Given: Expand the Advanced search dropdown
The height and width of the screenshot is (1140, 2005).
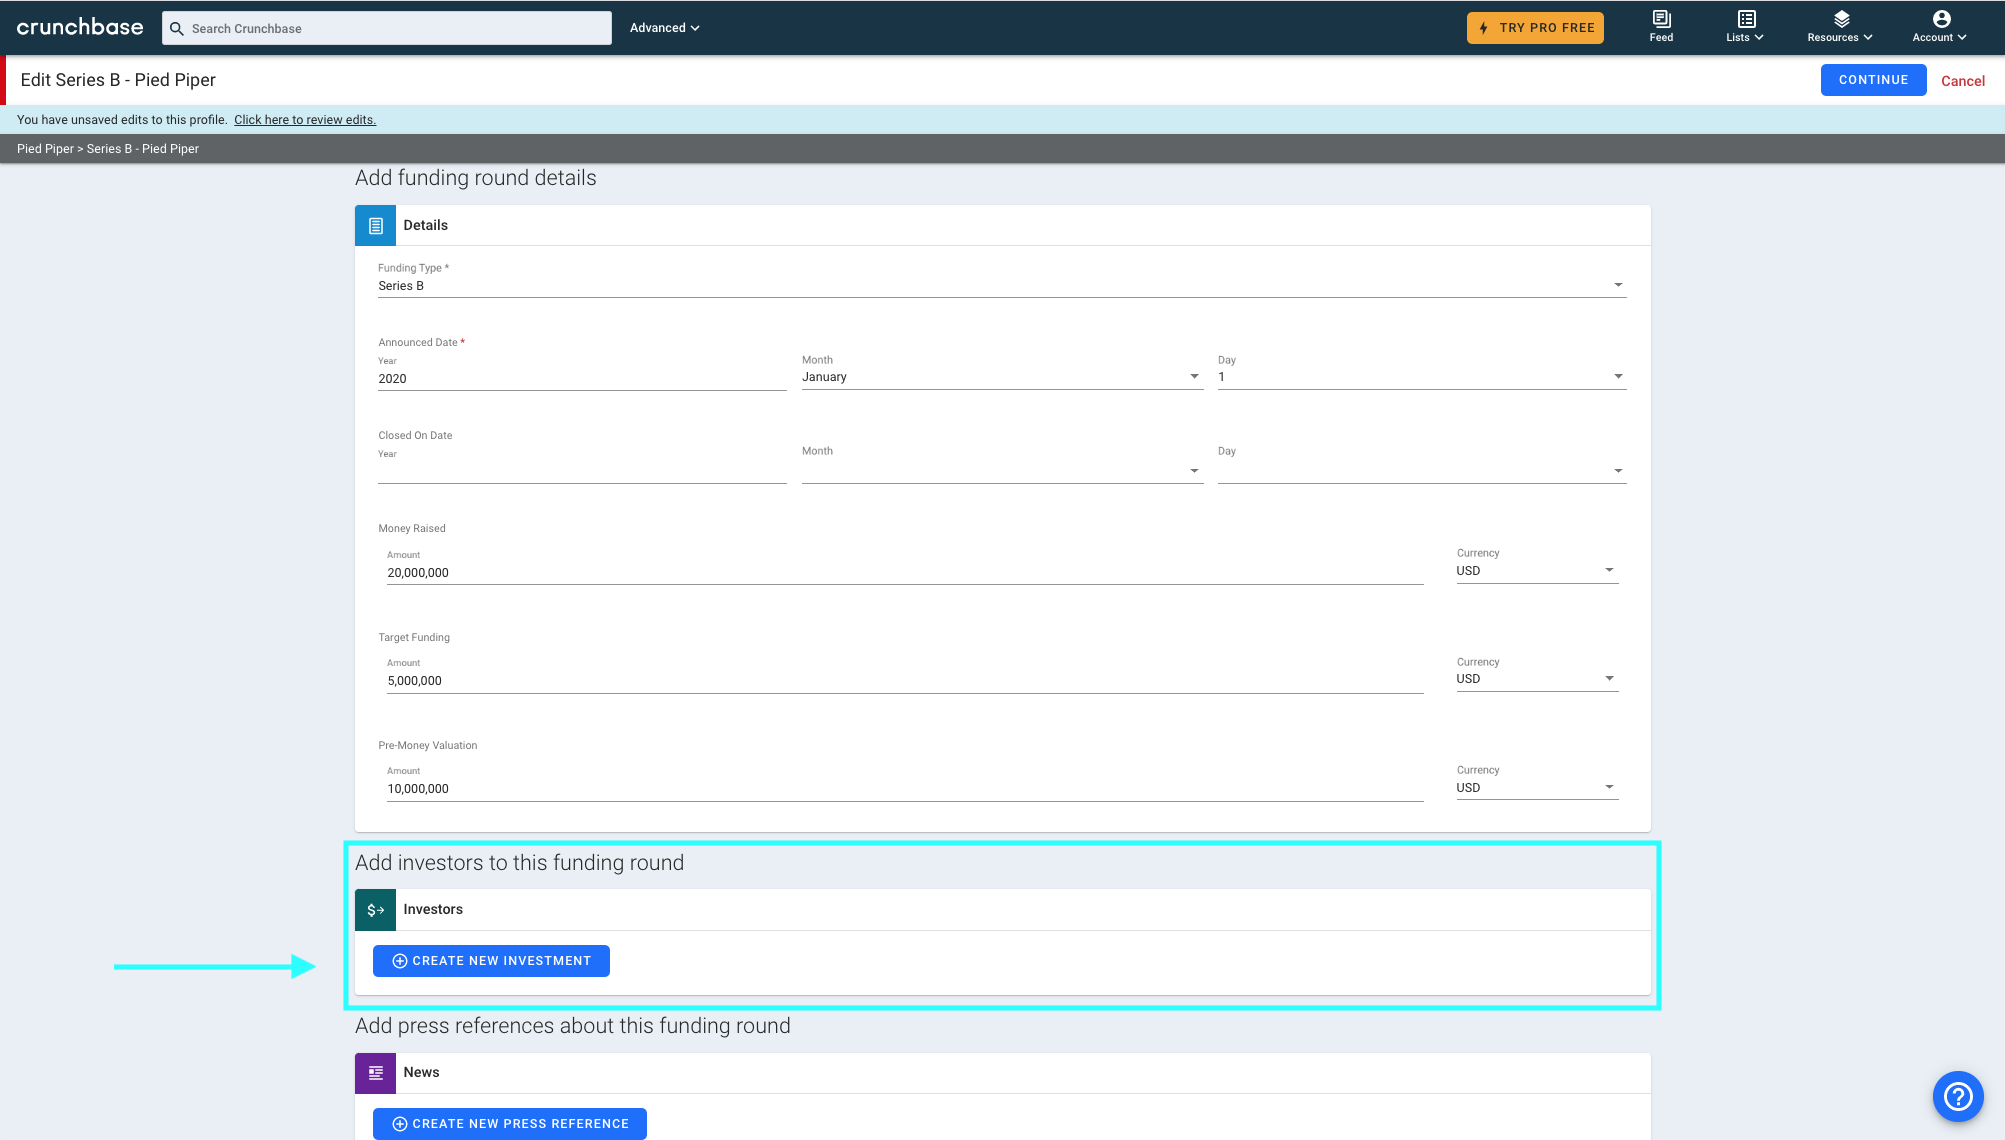Looking at the screenshot, I should (665, 28).
